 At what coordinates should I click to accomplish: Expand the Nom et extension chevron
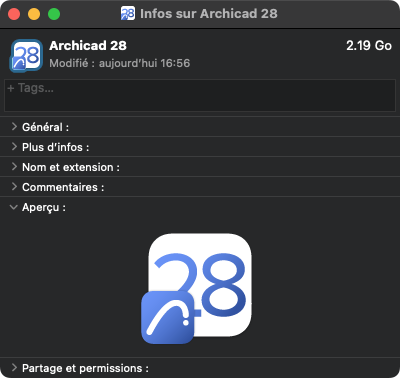point(14,167)
